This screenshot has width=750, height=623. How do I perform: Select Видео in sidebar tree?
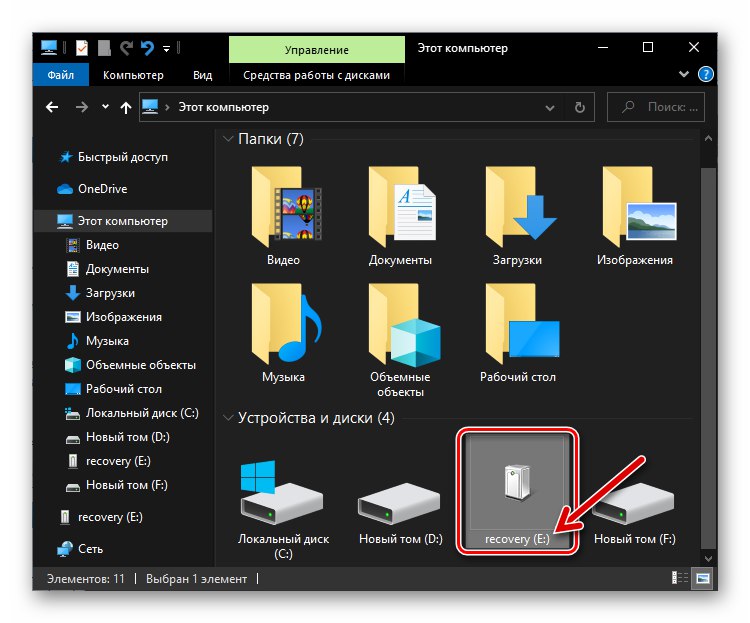[102, 245]
